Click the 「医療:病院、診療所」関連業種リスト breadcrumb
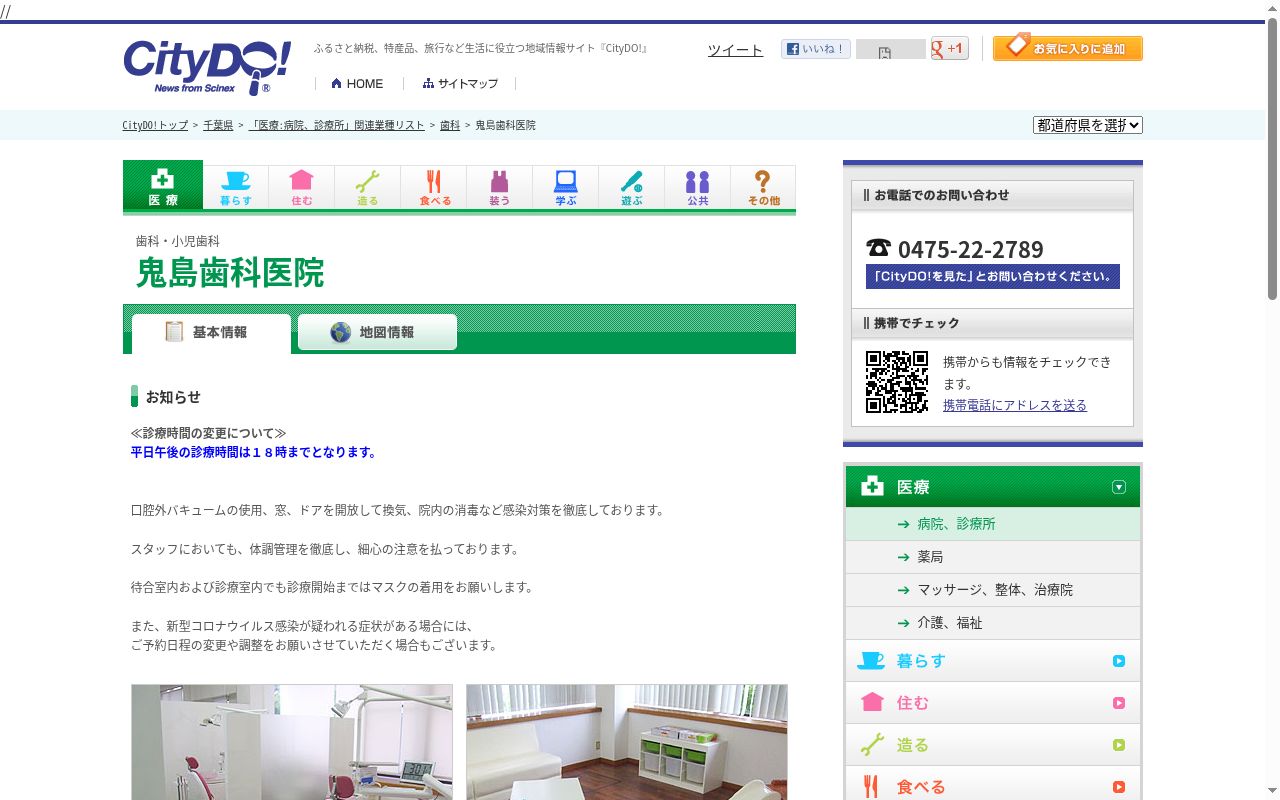 tap(337, 125)
